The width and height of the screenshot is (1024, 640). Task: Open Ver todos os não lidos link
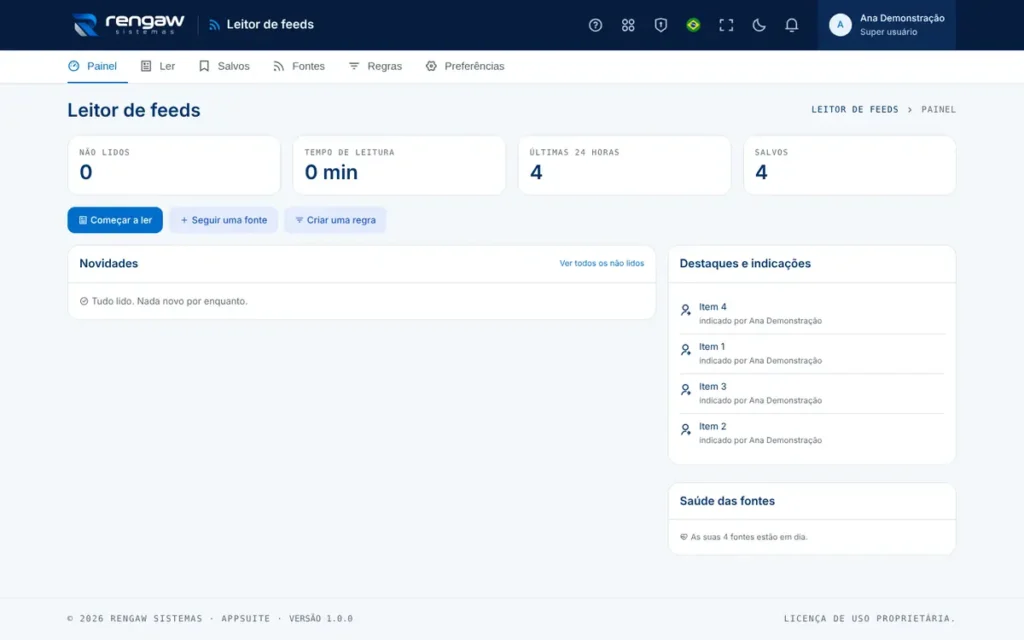click(601, 263)
